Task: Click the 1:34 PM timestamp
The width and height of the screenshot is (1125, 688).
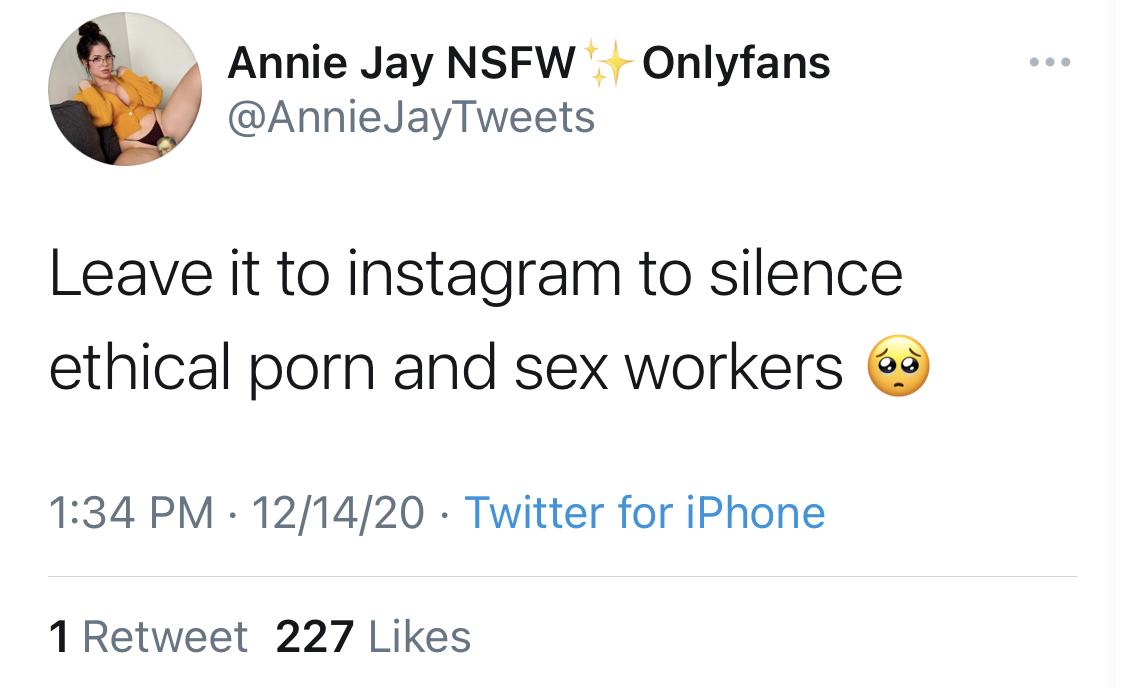Action: tap(131, 513)
